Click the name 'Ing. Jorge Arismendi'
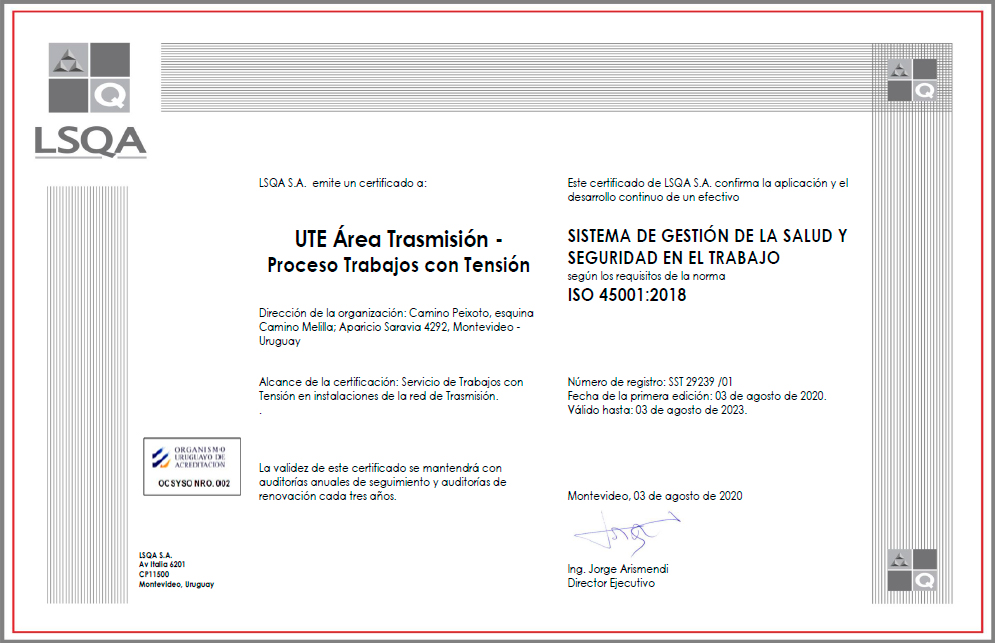Screen dimensions: 995x643 pyautogui.click(x=618, y=569)
